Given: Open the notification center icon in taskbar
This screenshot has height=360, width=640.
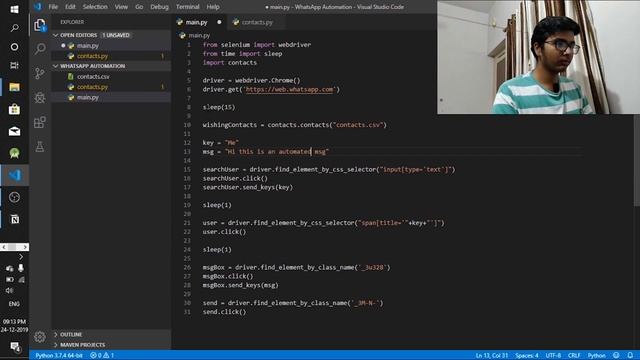Looking at the screenshot, I should click(x=15, y=347).
